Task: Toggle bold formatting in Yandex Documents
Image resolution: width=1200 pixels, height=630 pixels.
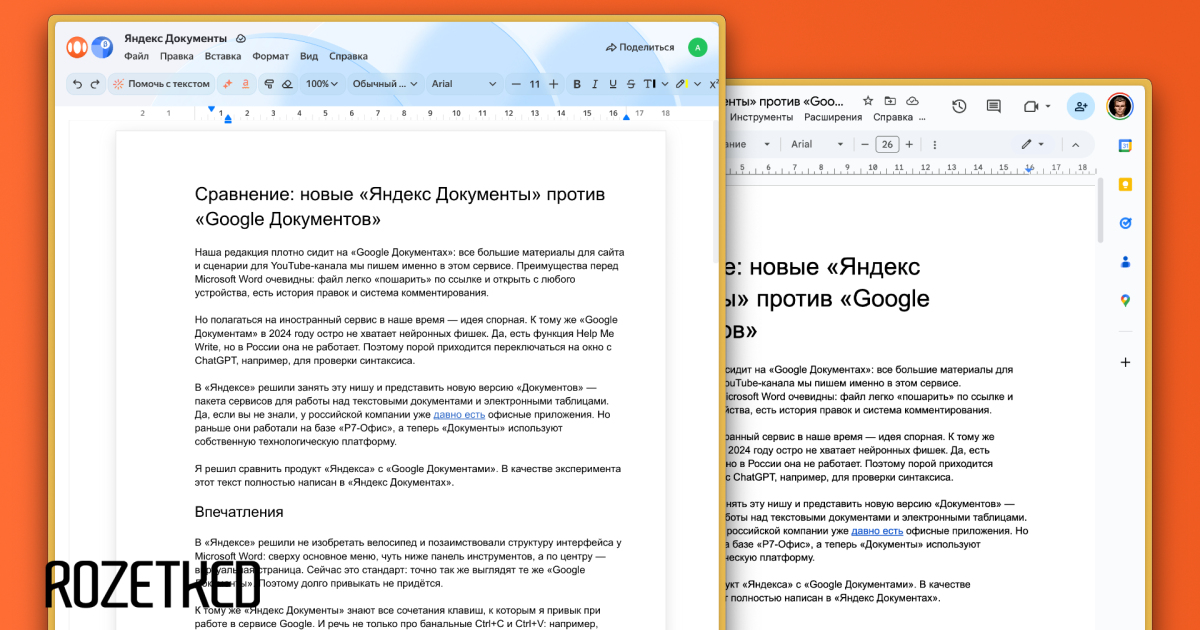Action: click(x=577, y=84)
